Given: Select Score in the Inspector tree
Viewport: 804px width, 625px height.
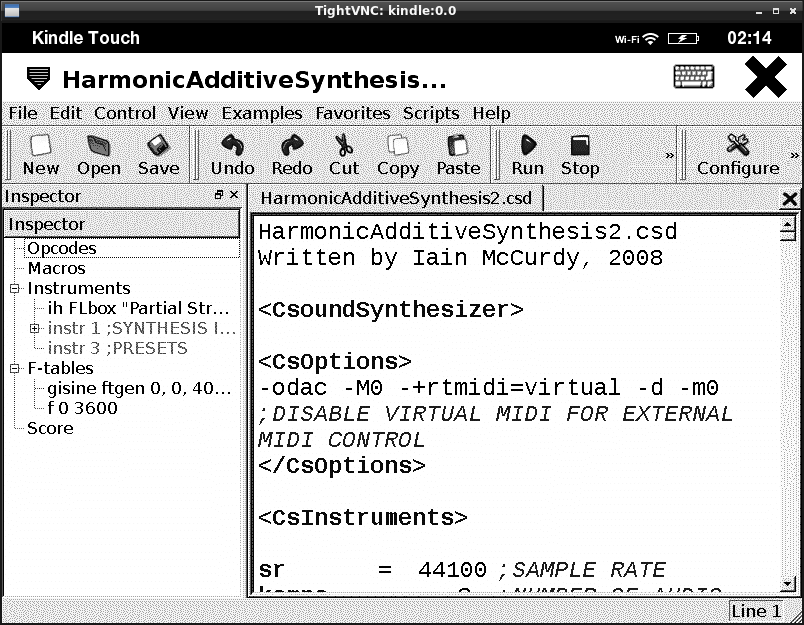Looking at the screenshot, I should tap(50, 429).
